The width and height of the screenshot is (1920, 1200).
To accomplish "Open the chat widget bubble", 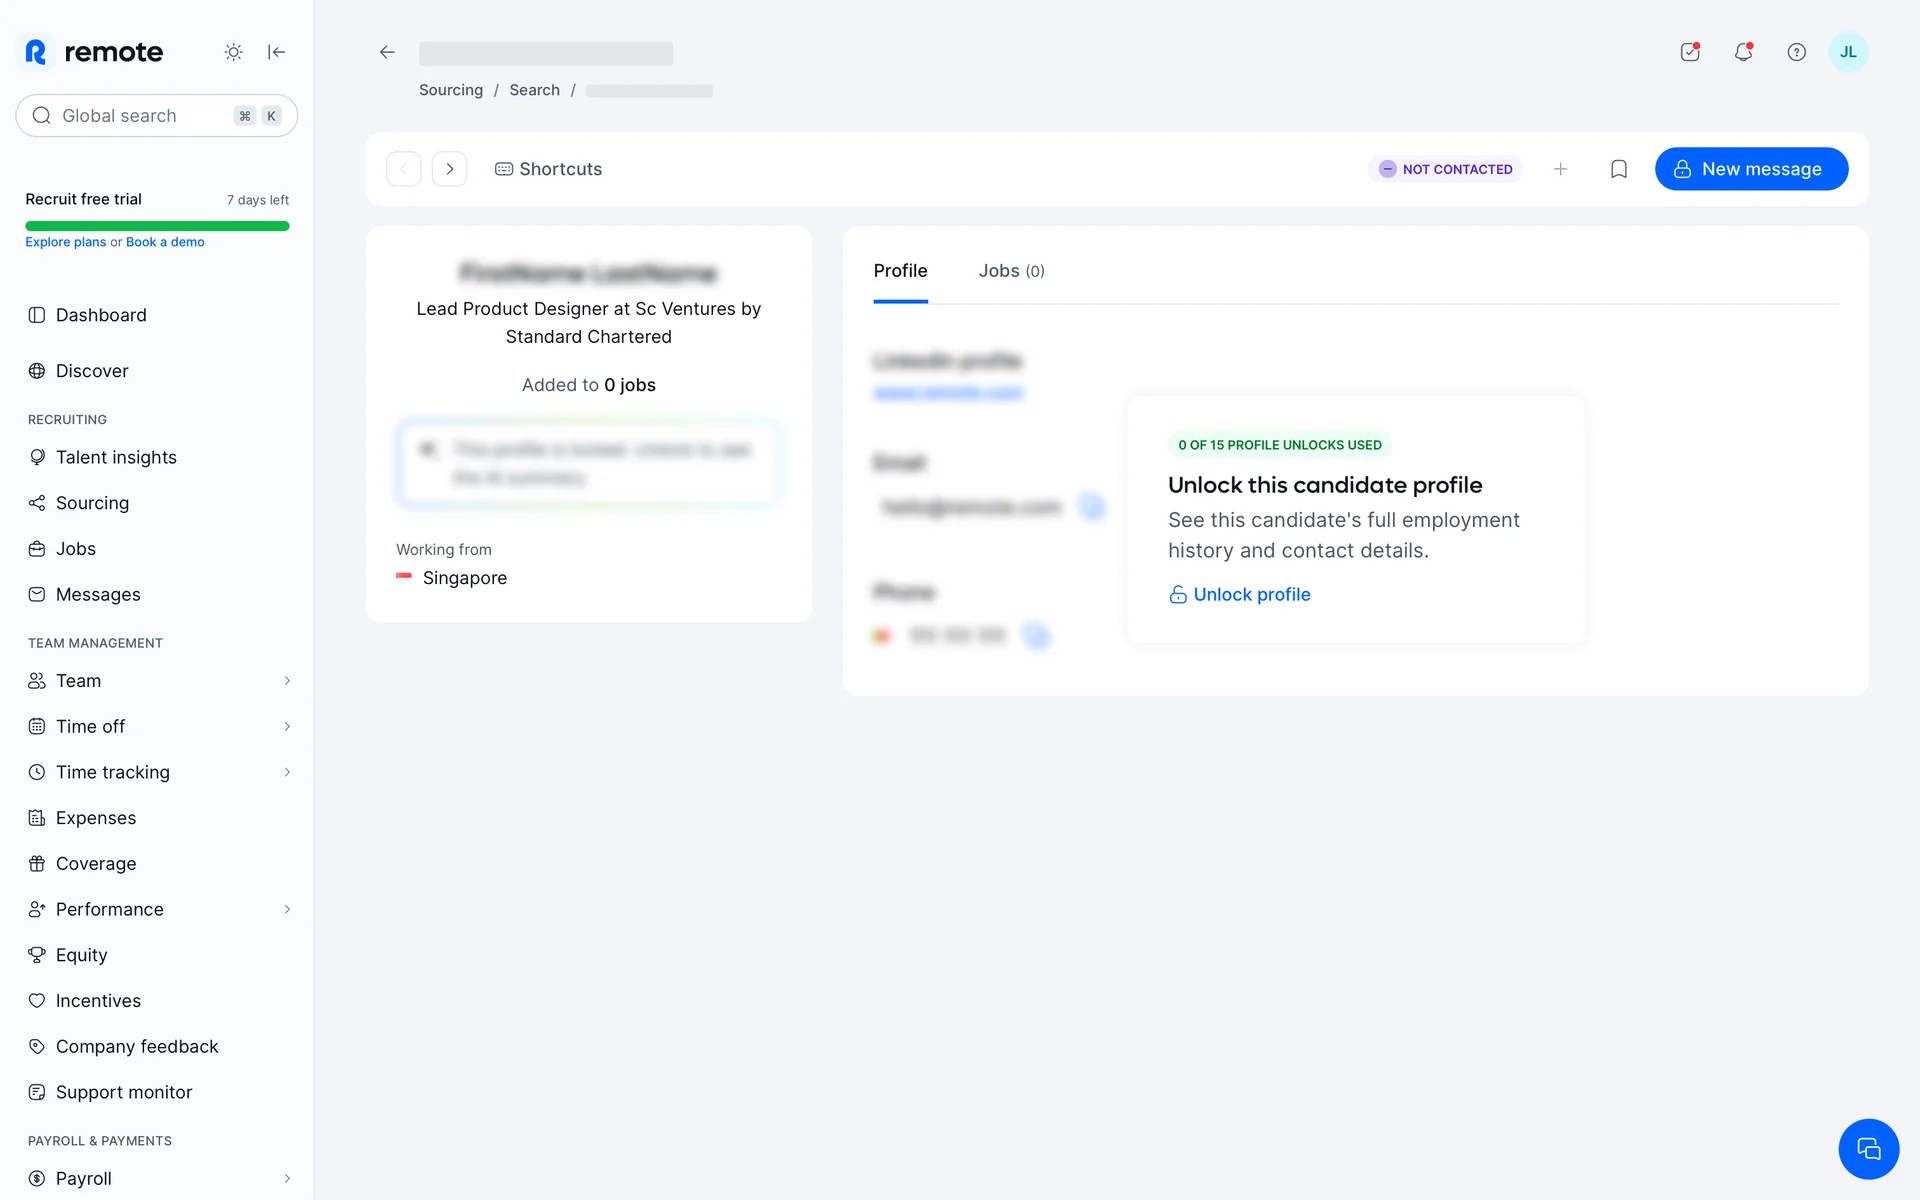I will [x=1868, y=1149].
